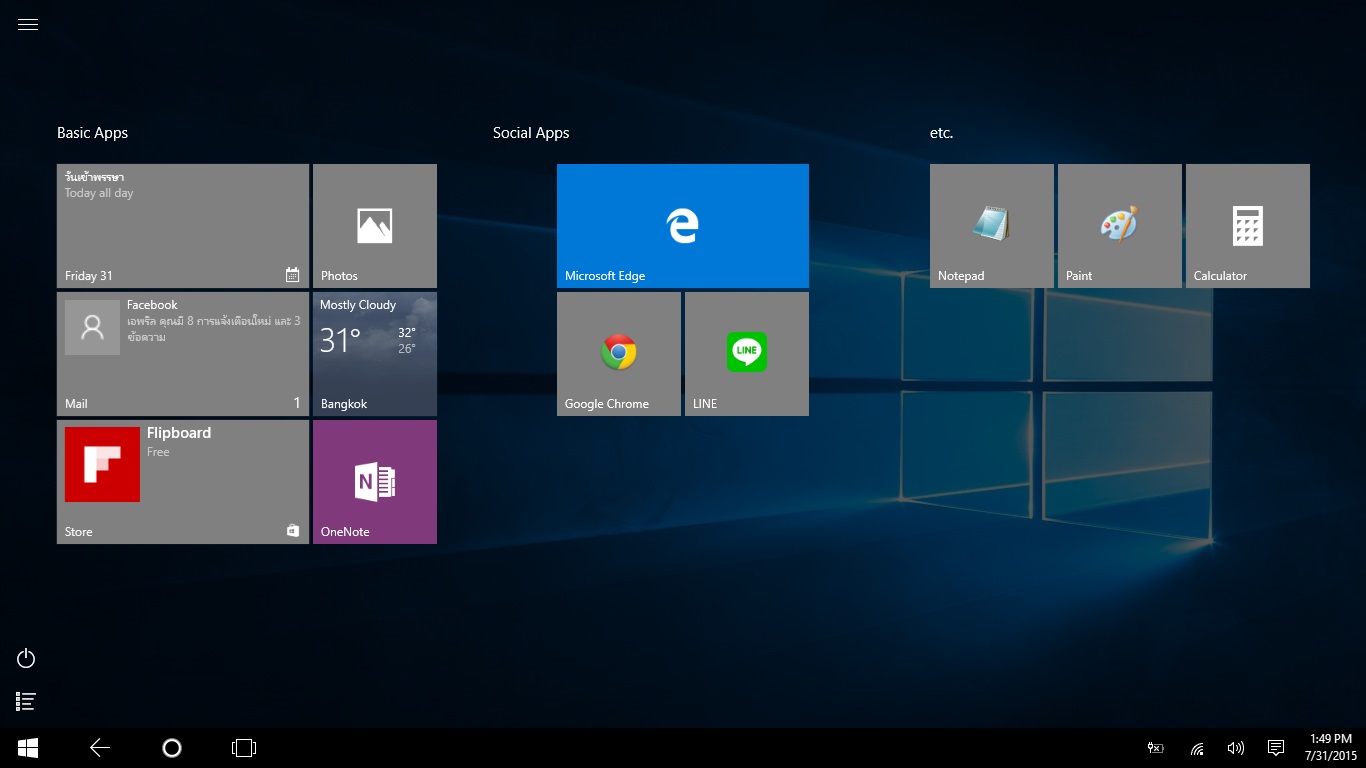Click the volume speaker tray icon

1236,748
